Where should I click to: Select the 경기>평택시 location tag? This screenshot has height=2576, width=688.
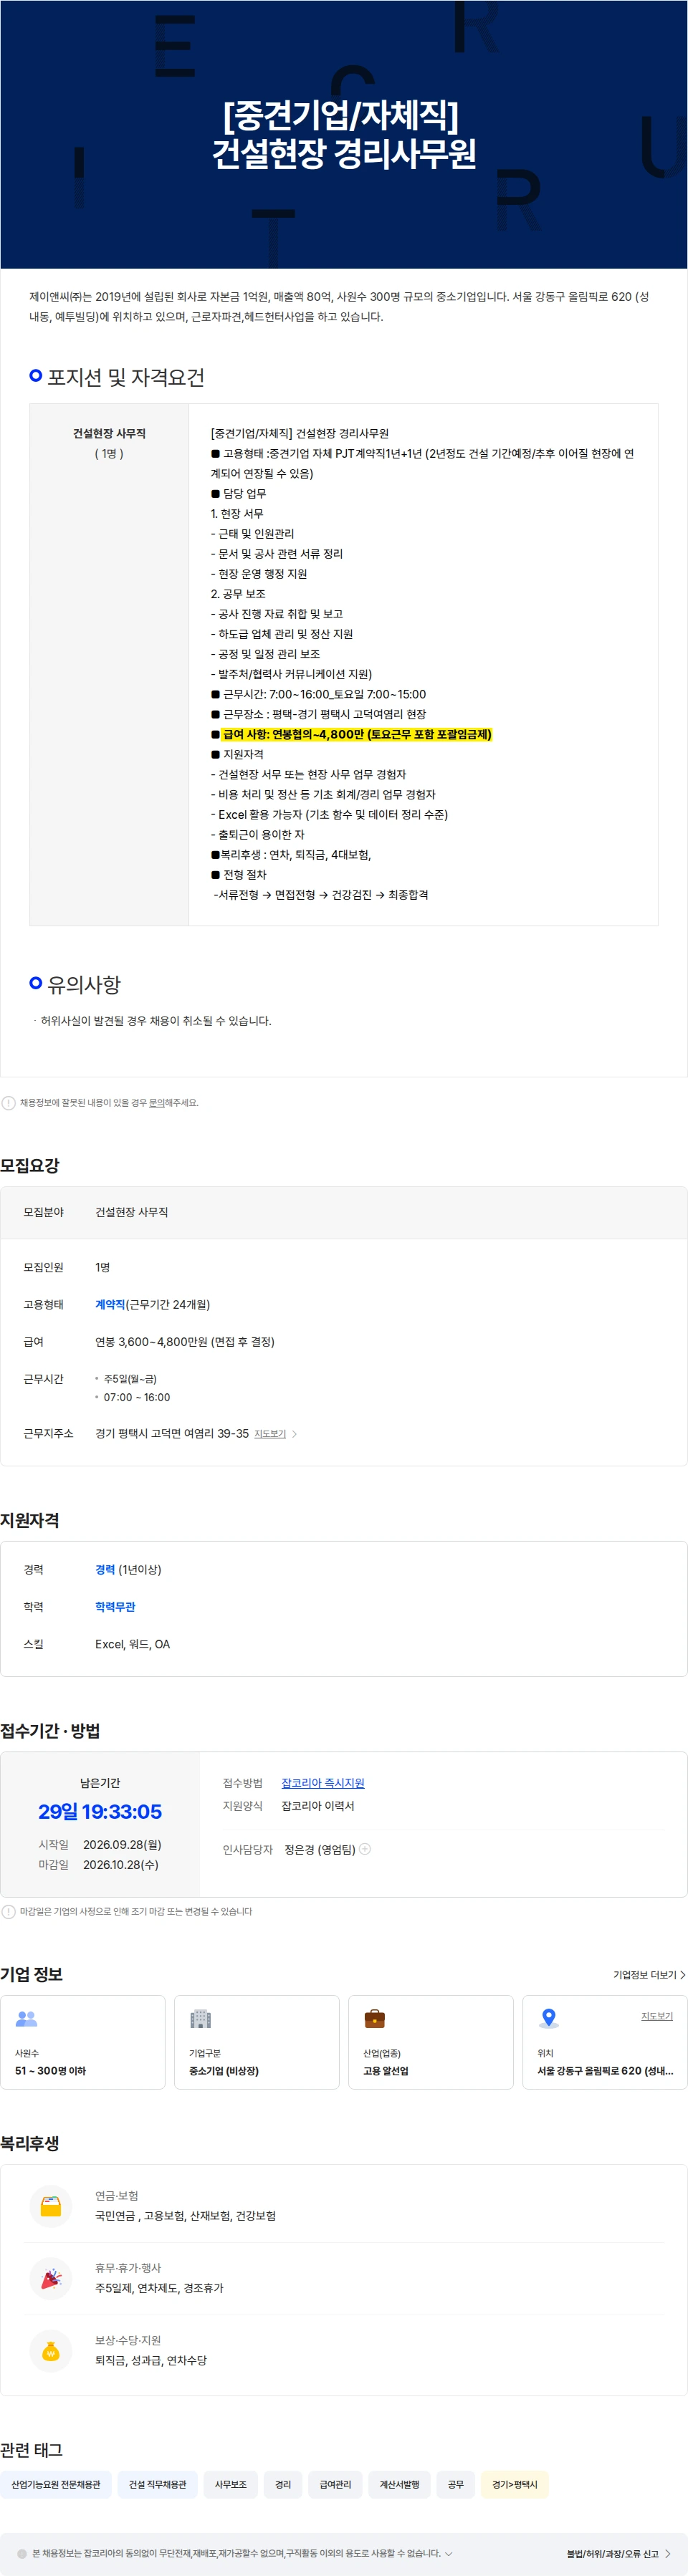[x=515, y=2484]
